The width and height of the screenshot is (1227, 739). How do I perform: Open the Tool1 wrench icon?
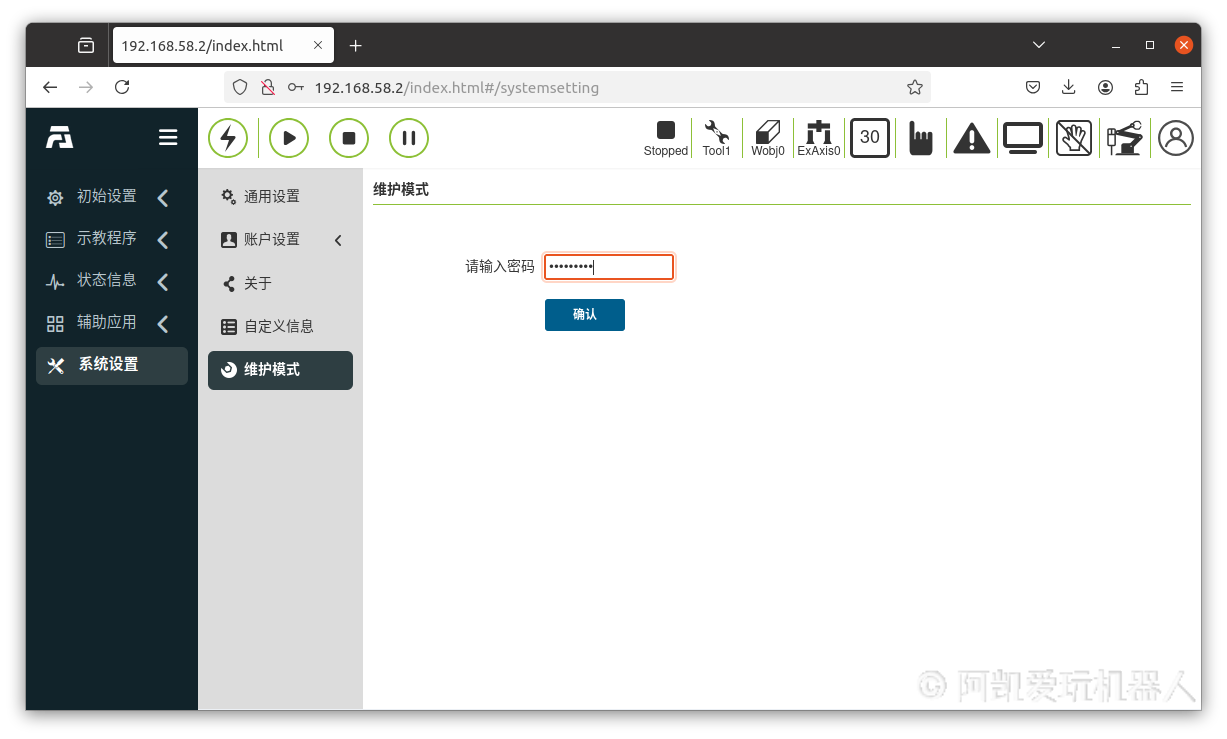click(x=716, y=138)
